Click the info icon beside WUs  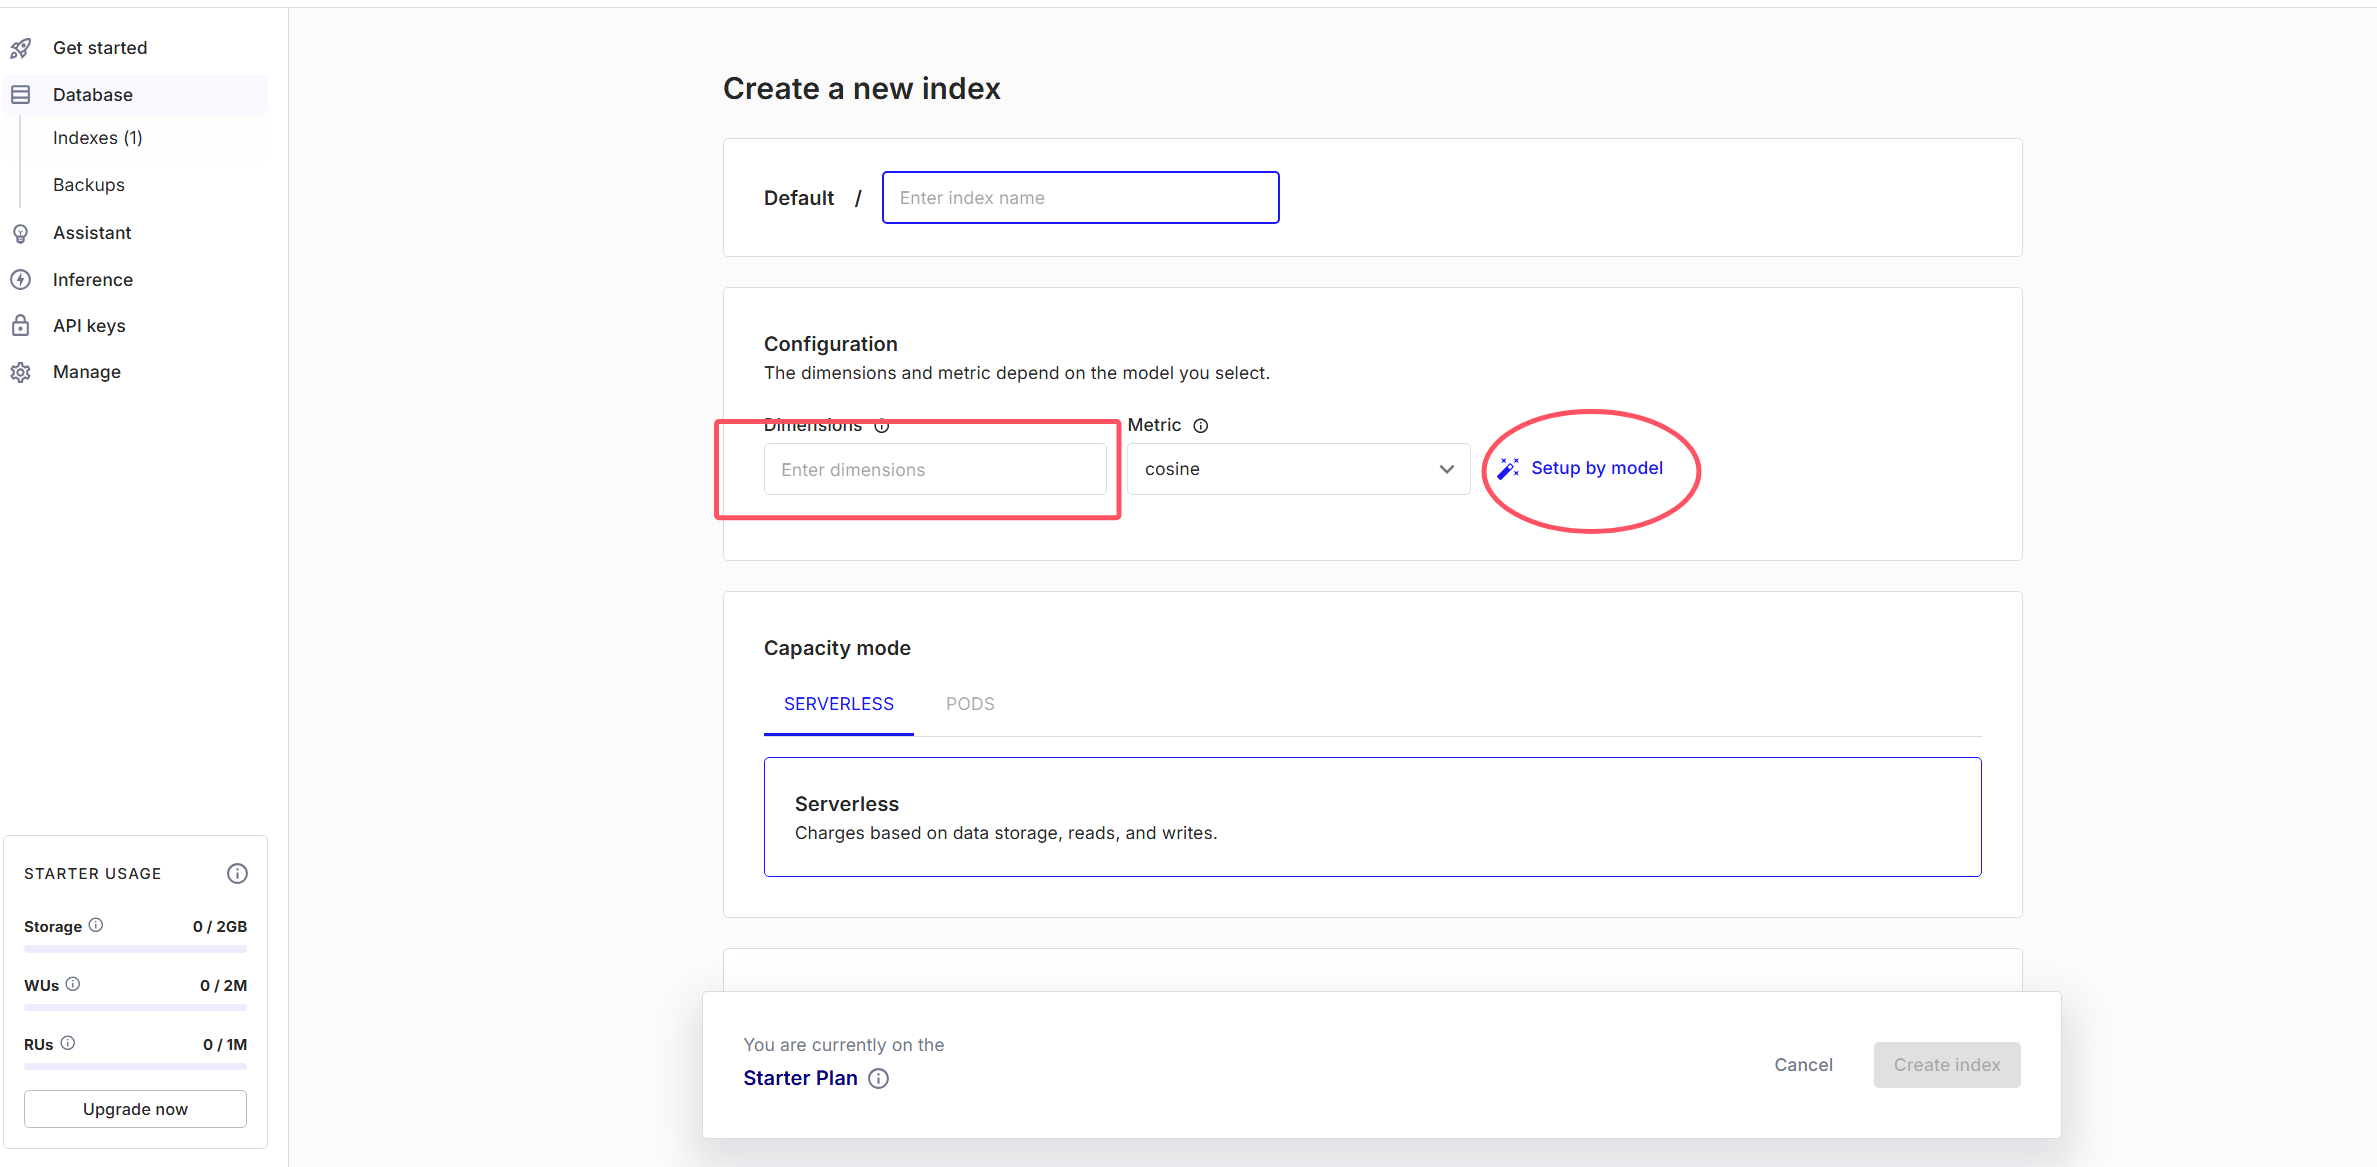73,984
